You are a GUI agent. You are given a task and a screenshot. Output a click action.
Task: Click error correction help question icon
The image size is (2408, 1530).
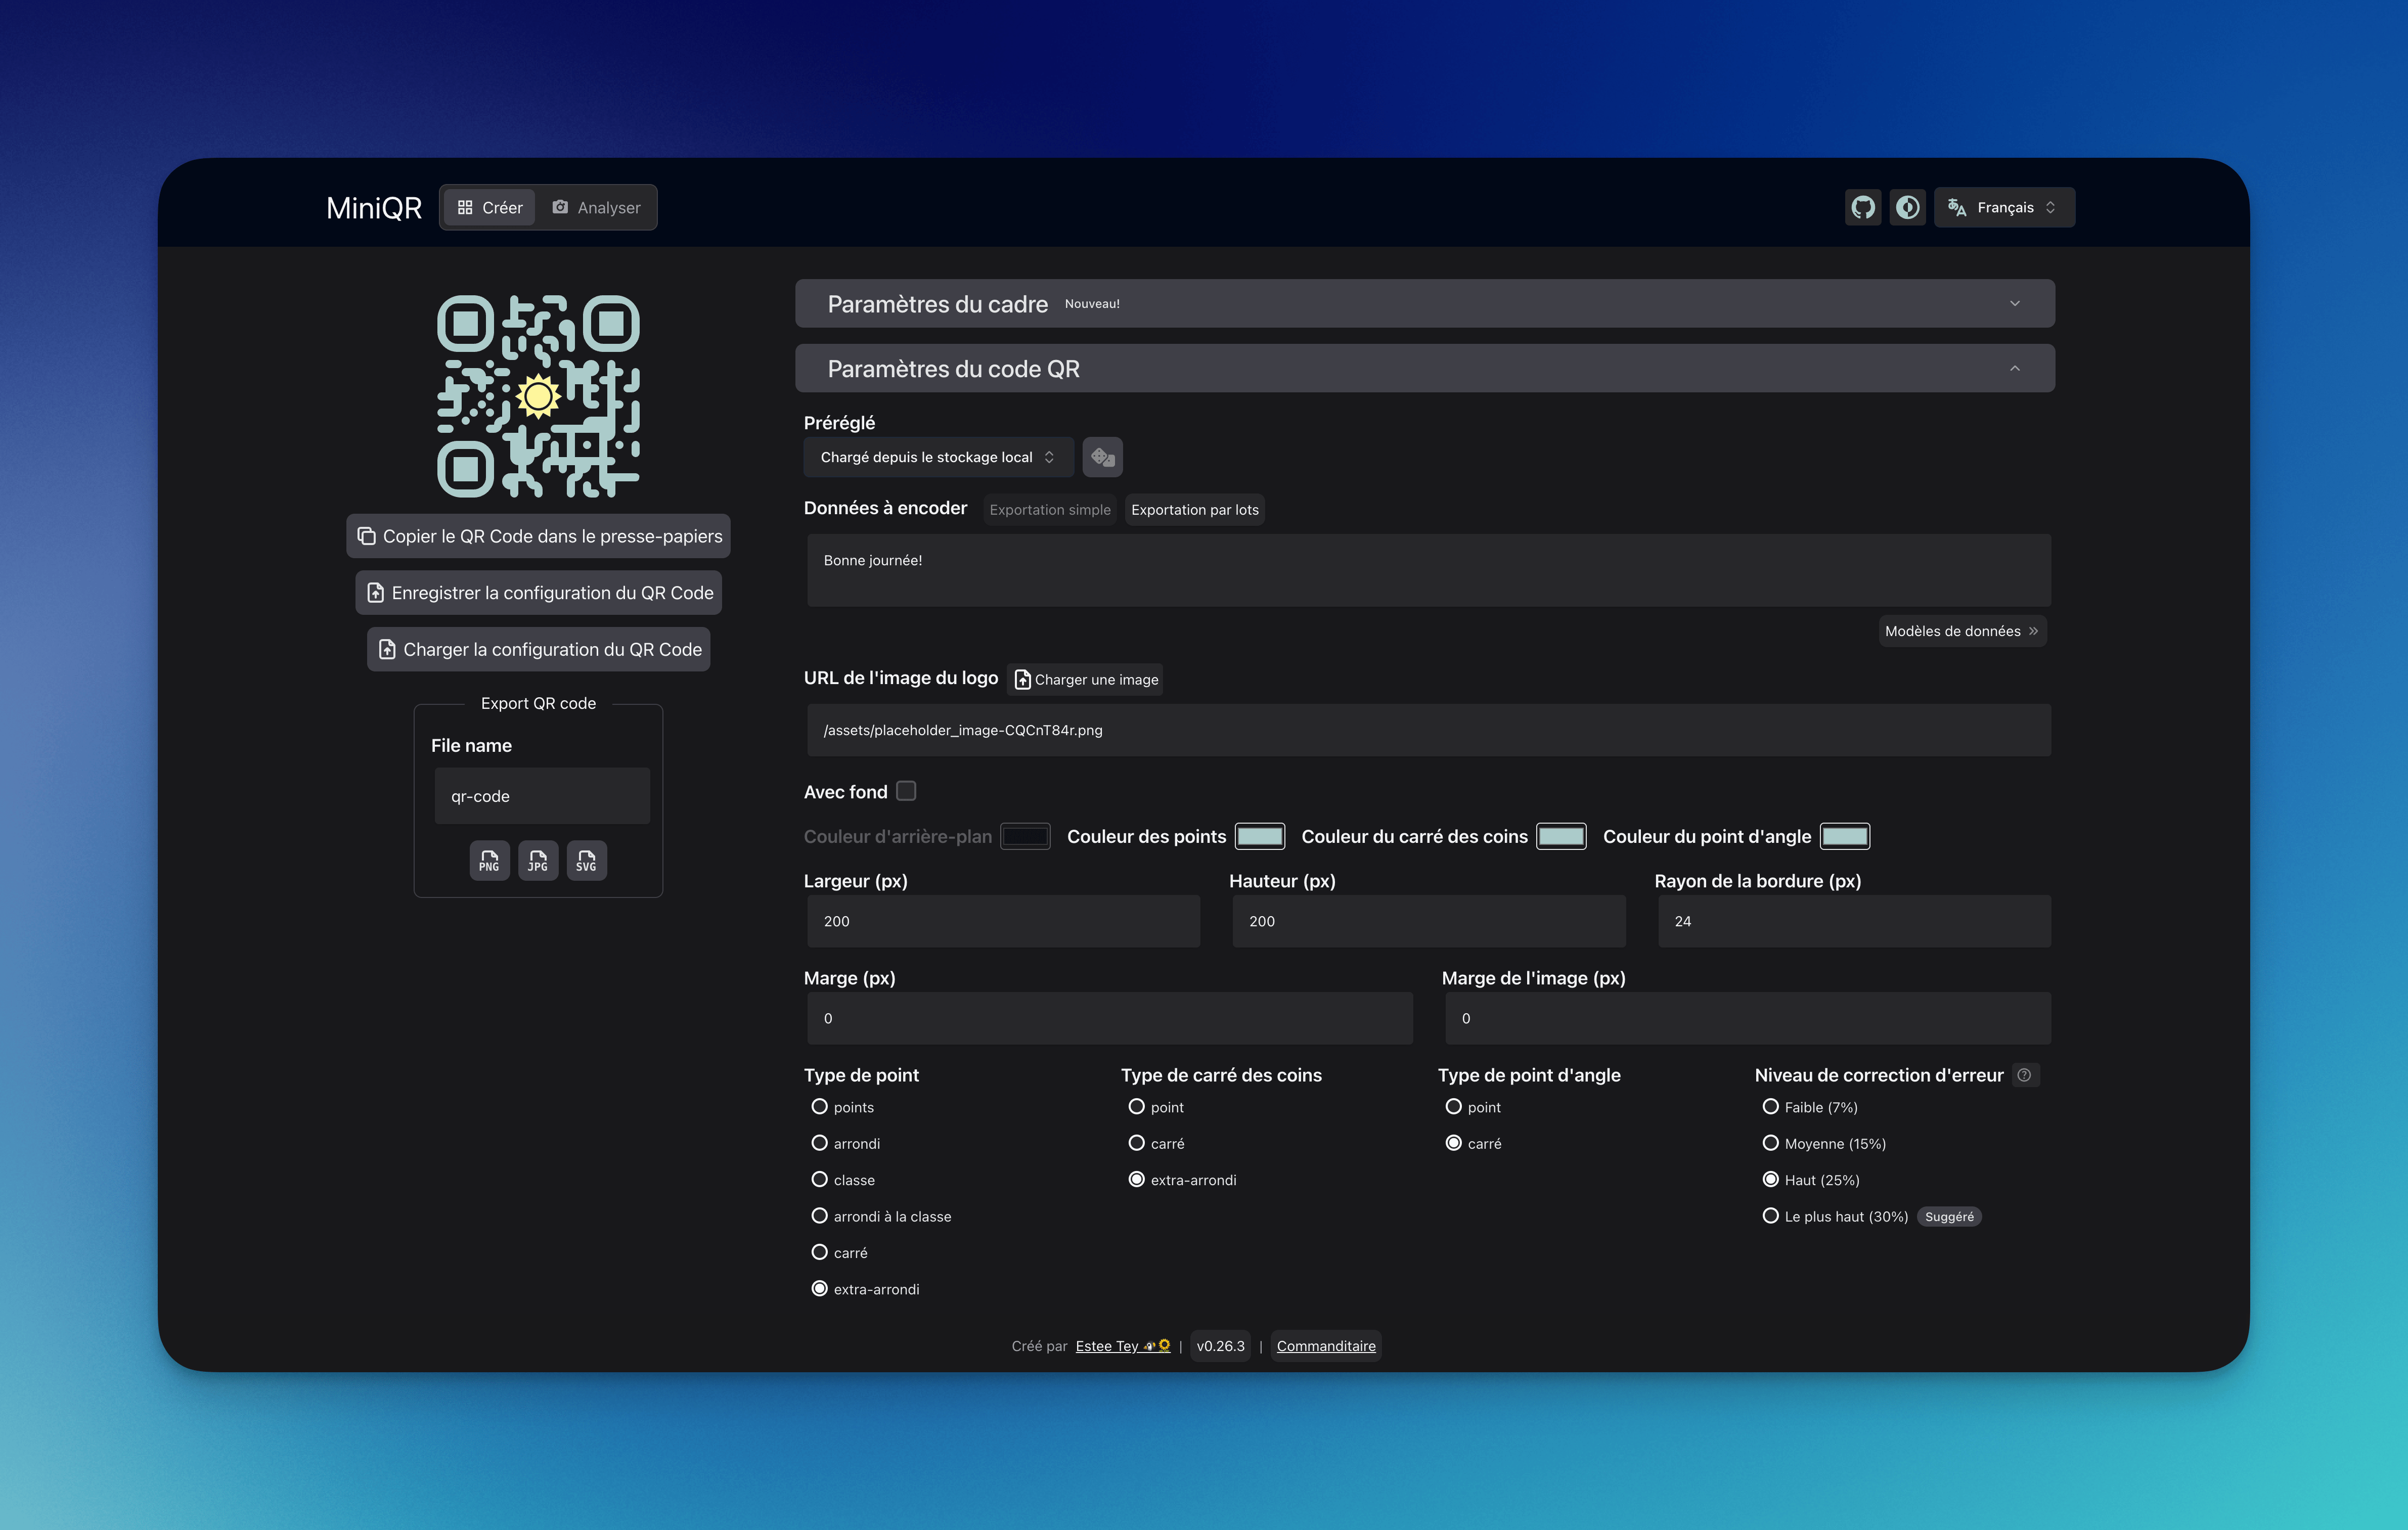[2024, 1075]
